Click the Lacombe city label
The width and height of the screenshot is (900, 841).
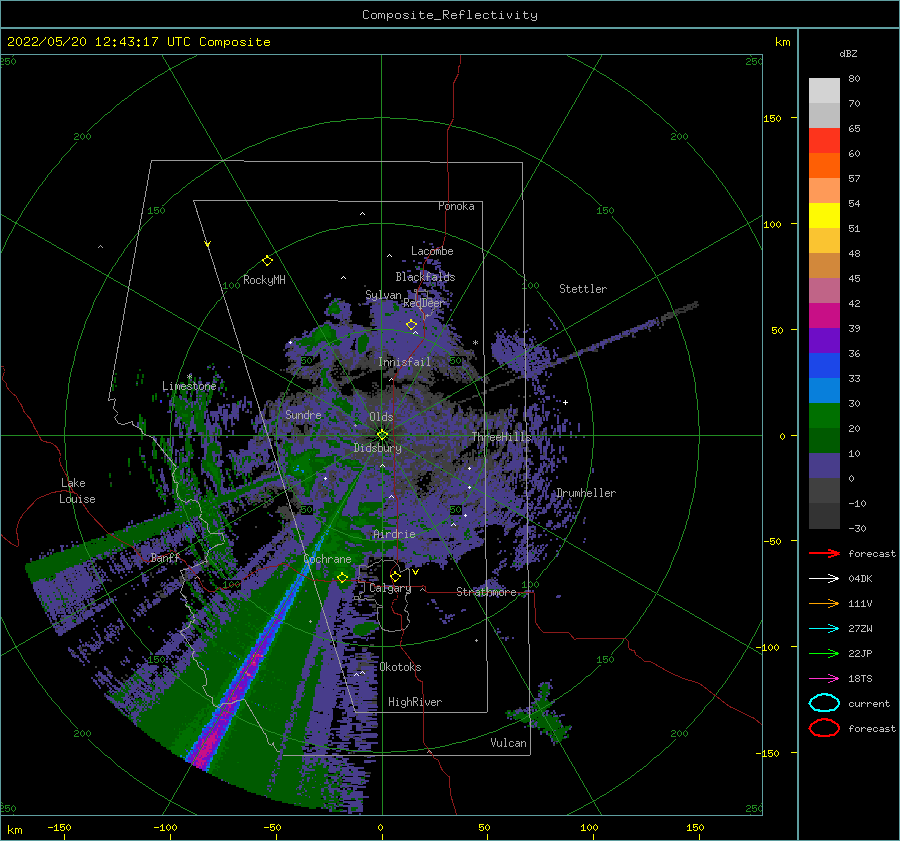click(432, 251)
